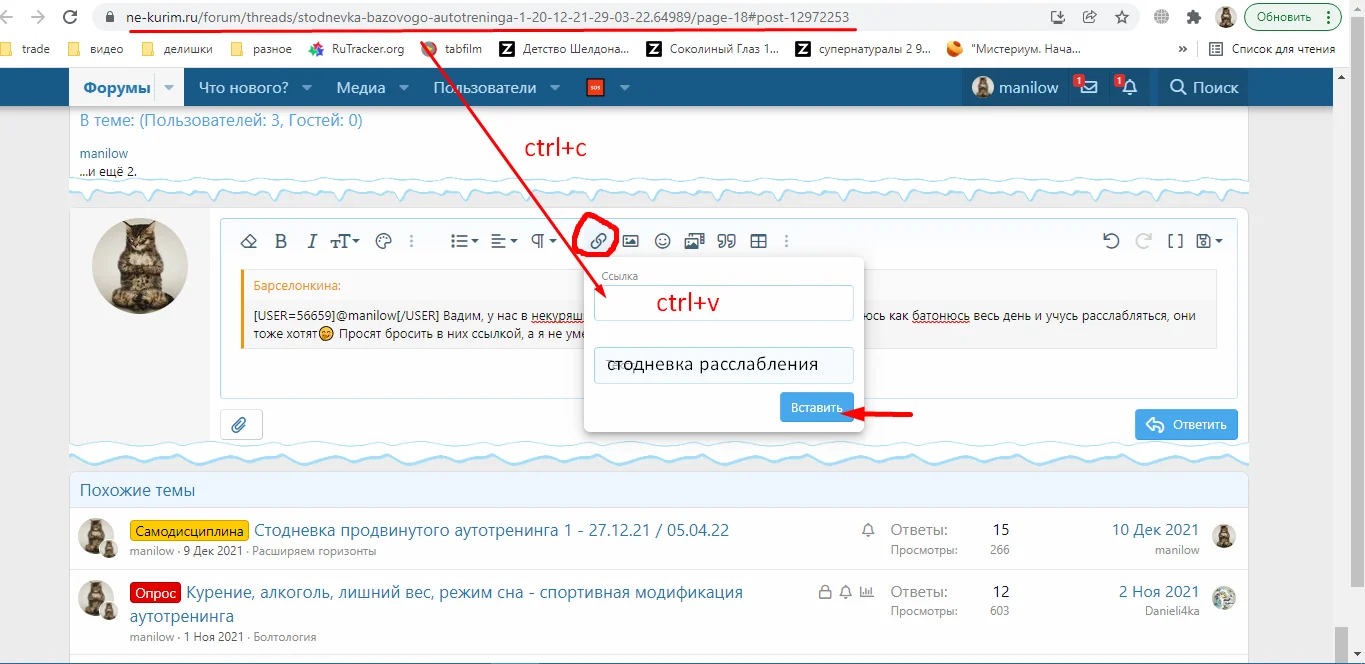The width and height of the screenshot is (1365, 664).
Task: Redo the editor action
Action: point(1144,241)
